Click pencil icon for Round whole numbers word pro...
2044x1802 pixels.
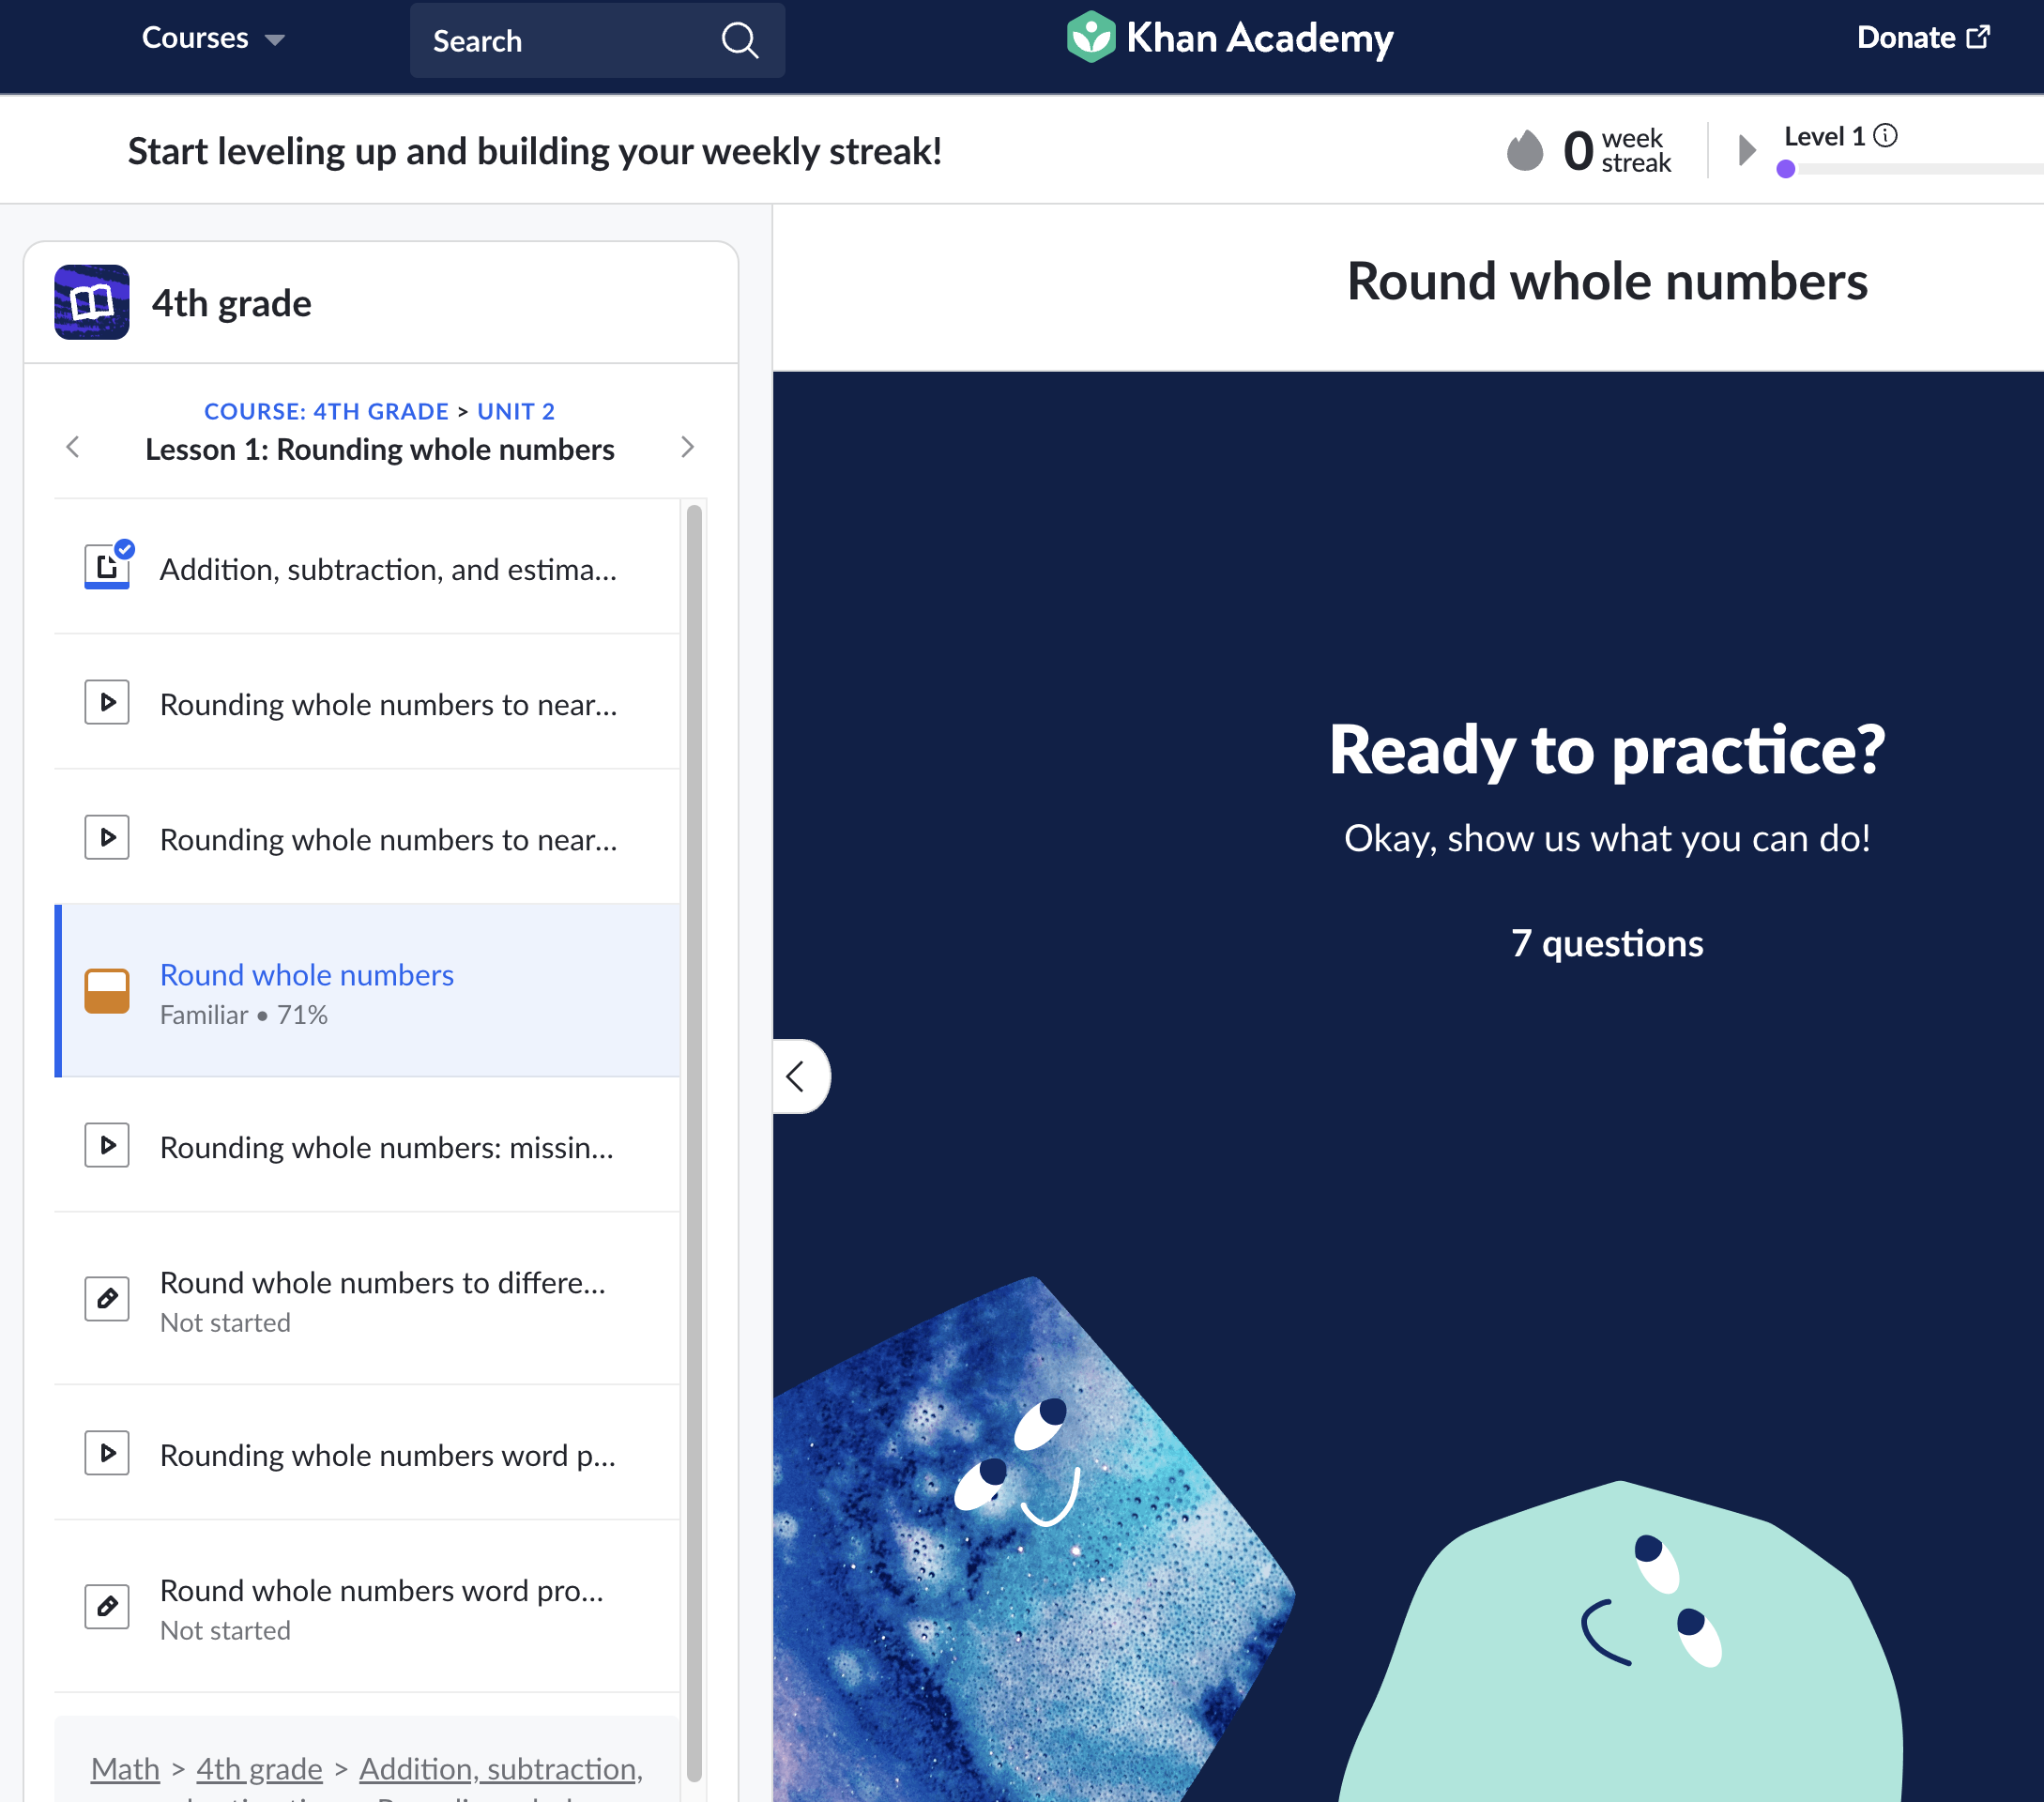107,1607
